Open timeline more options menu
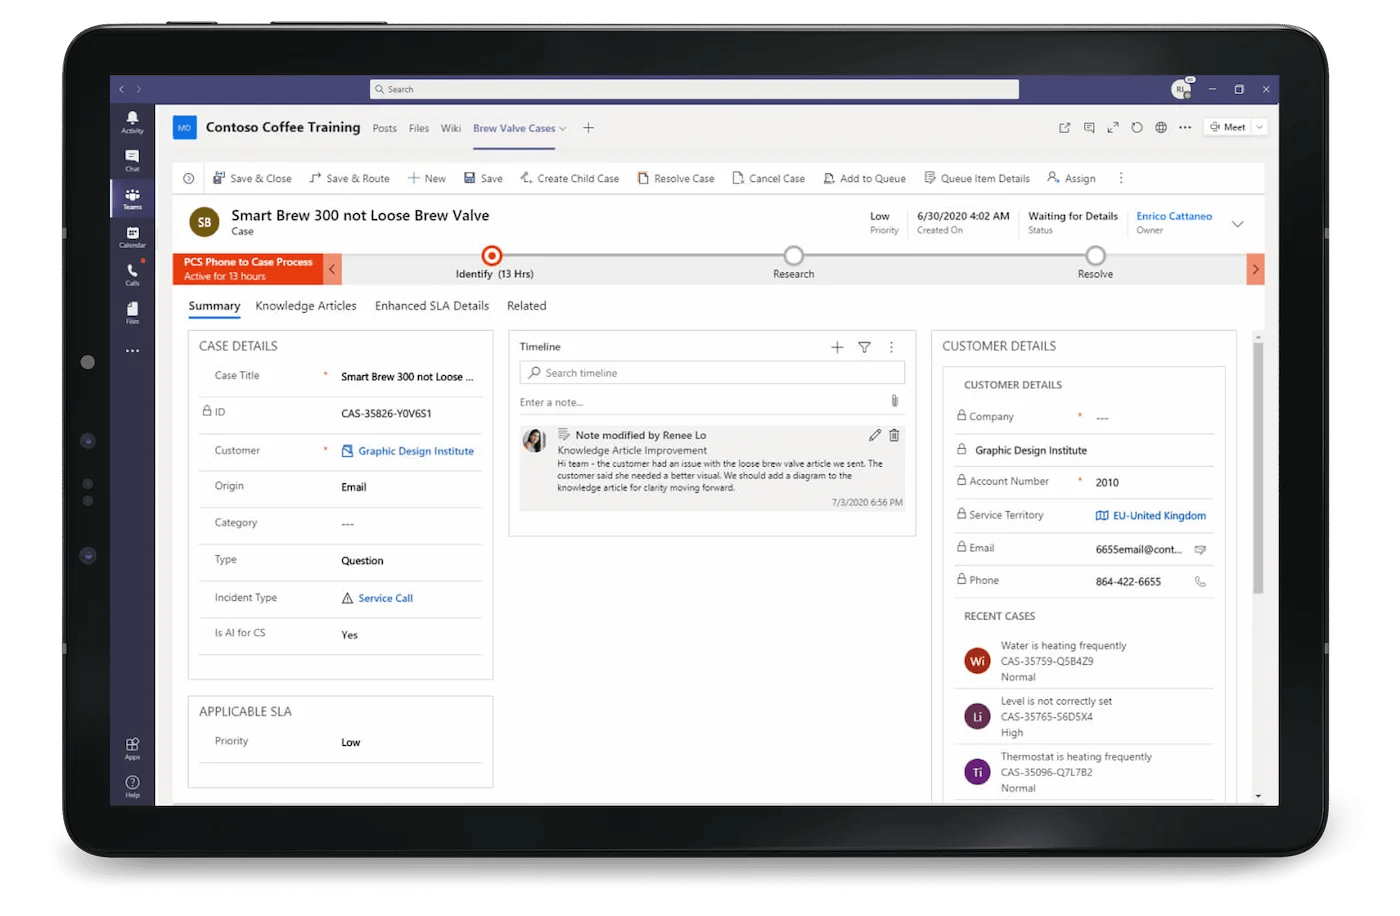 tap(891, 347)
